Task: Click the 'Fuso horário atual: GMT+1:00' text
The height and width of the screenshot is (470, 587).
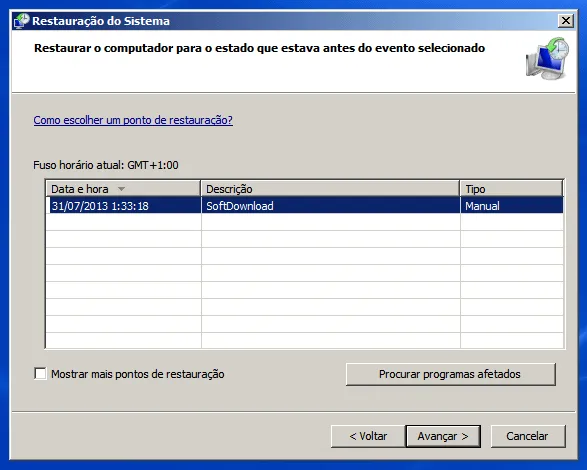Action: [x=106, y=165]
